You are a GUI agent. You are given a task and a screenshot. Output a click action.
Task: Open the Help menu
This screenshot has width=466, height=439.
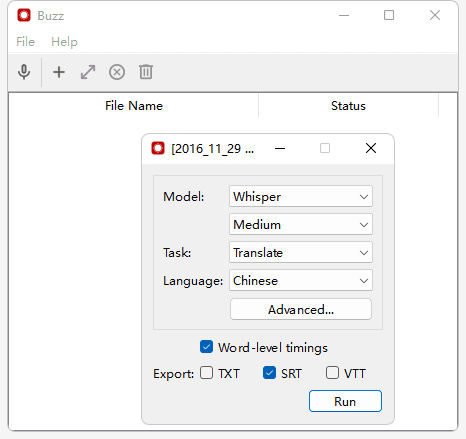point(64,42)
